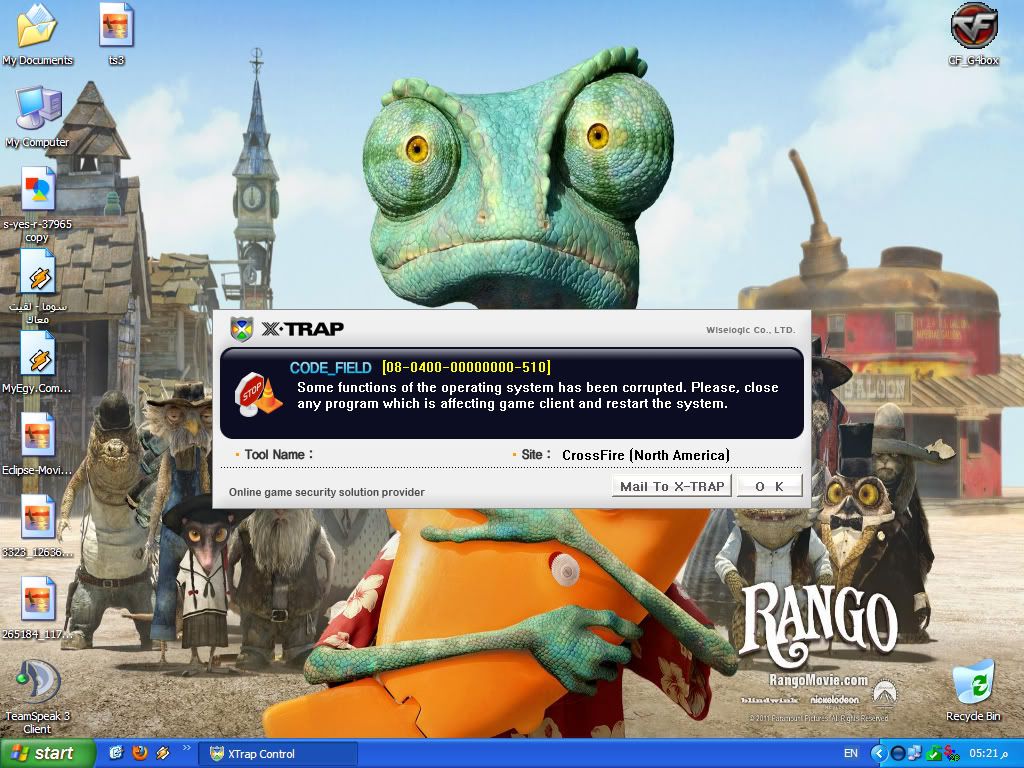Select the 3323_12636... image file icon

click(37, 519)
